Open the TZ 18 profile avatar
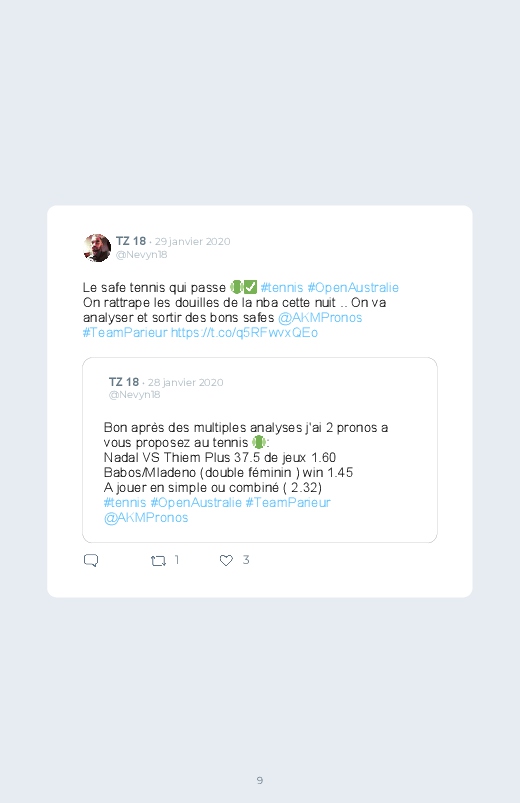The image size is (520, 803). (97, 248)
